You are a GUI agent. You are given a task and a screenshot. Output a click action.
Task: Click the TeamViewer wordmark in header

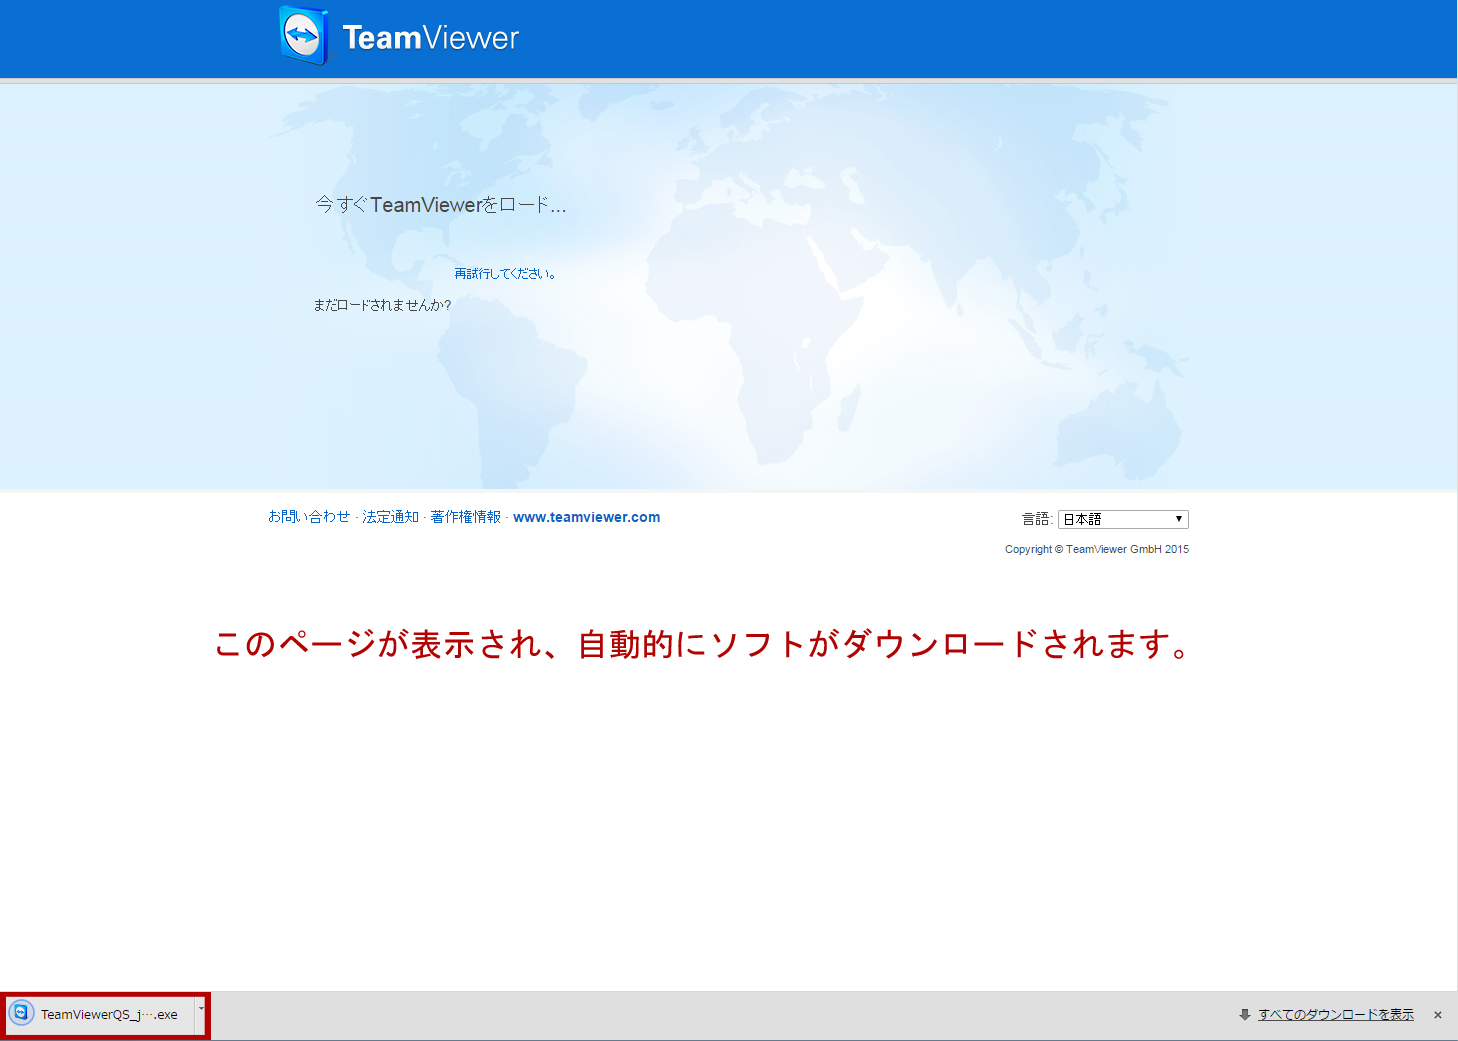click(x=431, y=38)
